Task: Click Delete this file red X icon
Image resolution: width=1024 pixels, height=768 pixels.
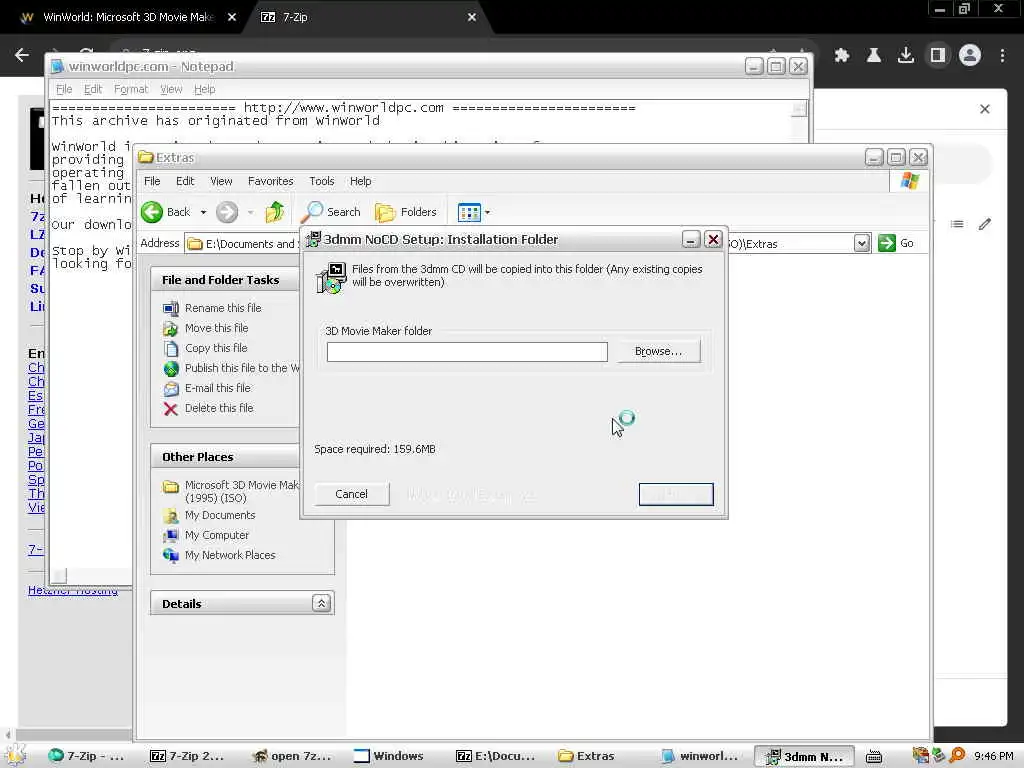Action: point(170,409)
